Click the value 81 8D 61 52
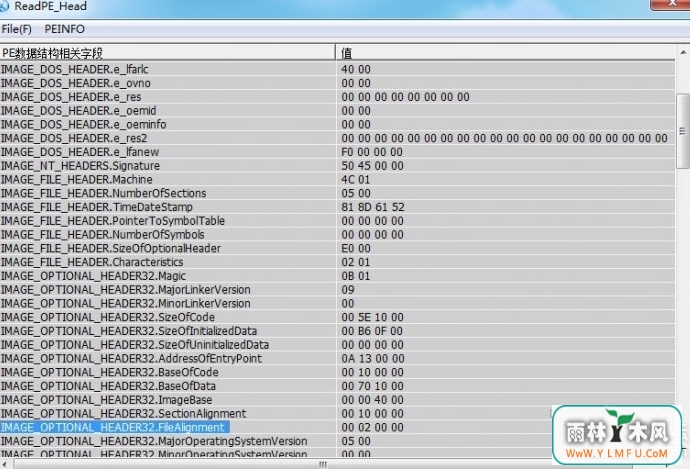The image size is (690, 470). 373,207
